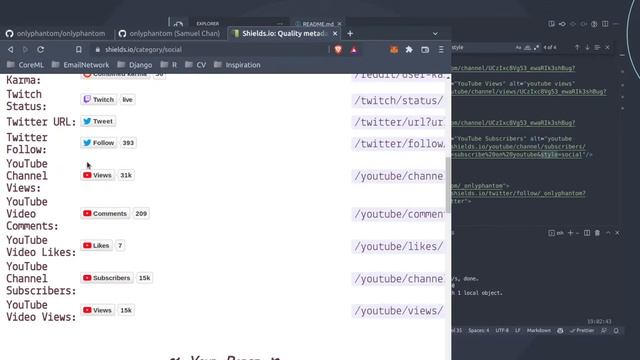
Task: Open the MetaMask fox extension icon
Action: coord(394,49)
